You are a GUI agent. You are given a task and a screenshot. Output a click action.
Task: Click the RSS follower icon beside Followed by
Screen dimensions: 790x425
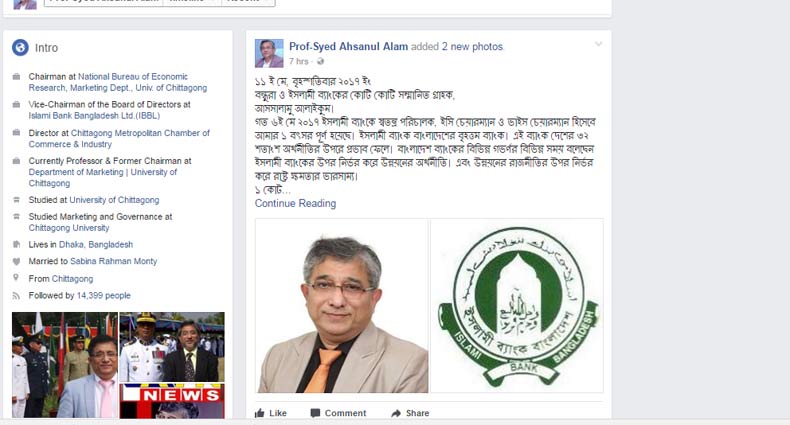[16, 296]
